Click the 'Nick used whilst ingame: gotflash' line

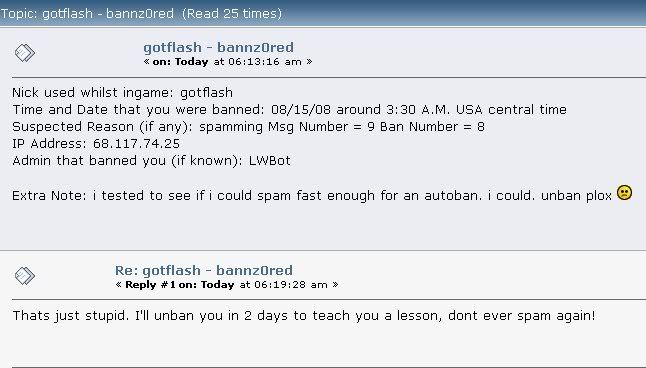tap(122, 92)
